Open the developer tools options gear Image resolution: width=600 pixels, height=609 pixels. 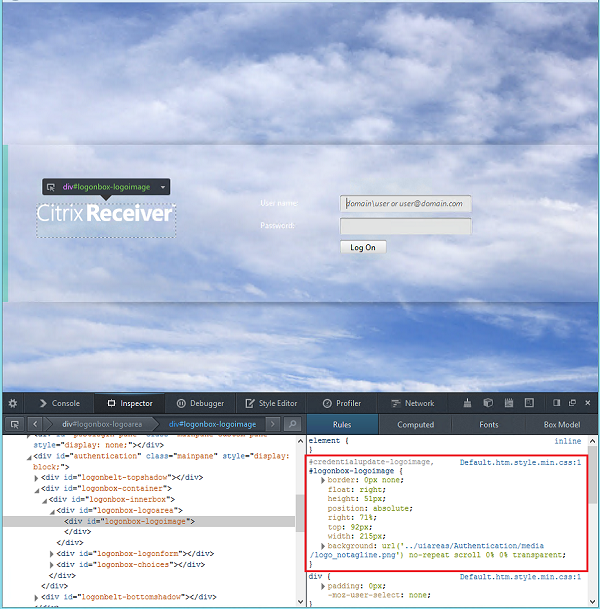(13, 403)
